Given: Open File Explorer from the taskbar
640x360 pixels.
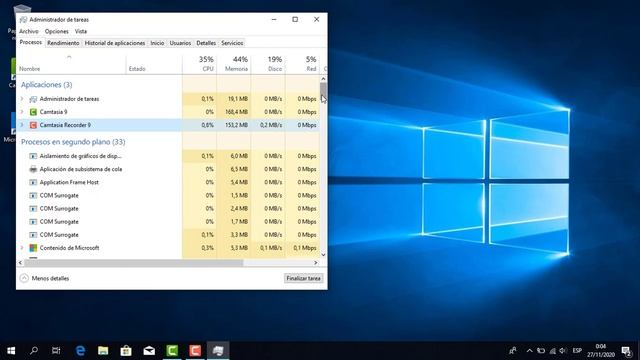Looking at the screenshot, I should tap(103, 351).
